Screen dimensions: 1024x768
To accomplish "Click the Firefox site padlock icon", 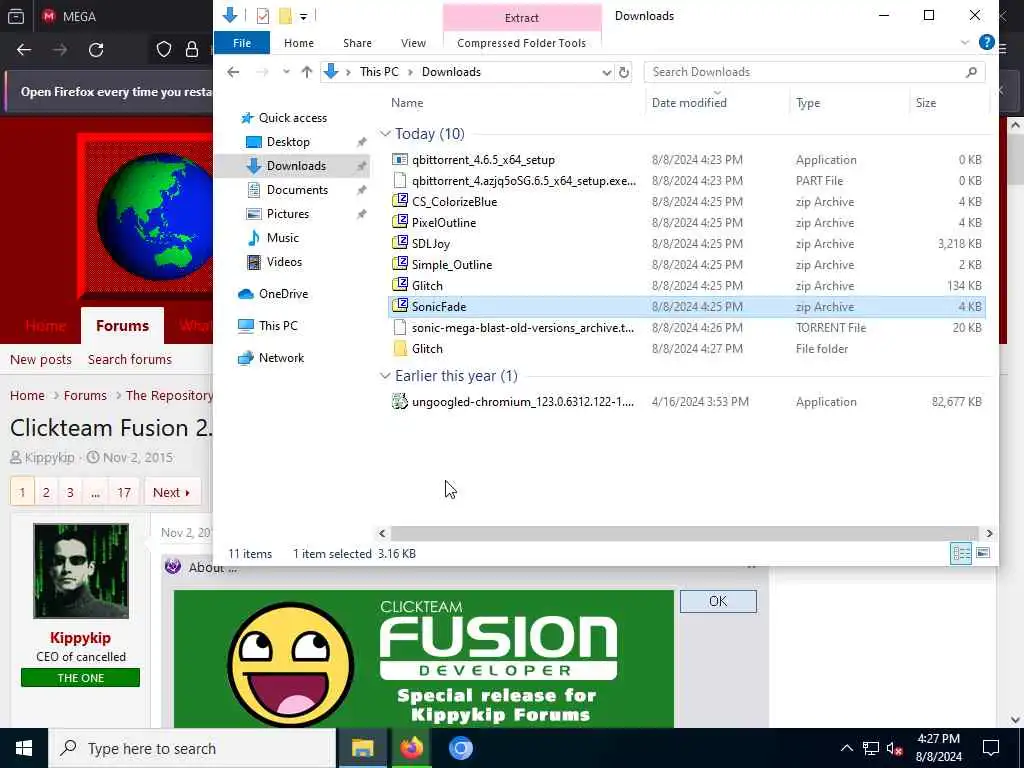I will click(x=192, y=50).
